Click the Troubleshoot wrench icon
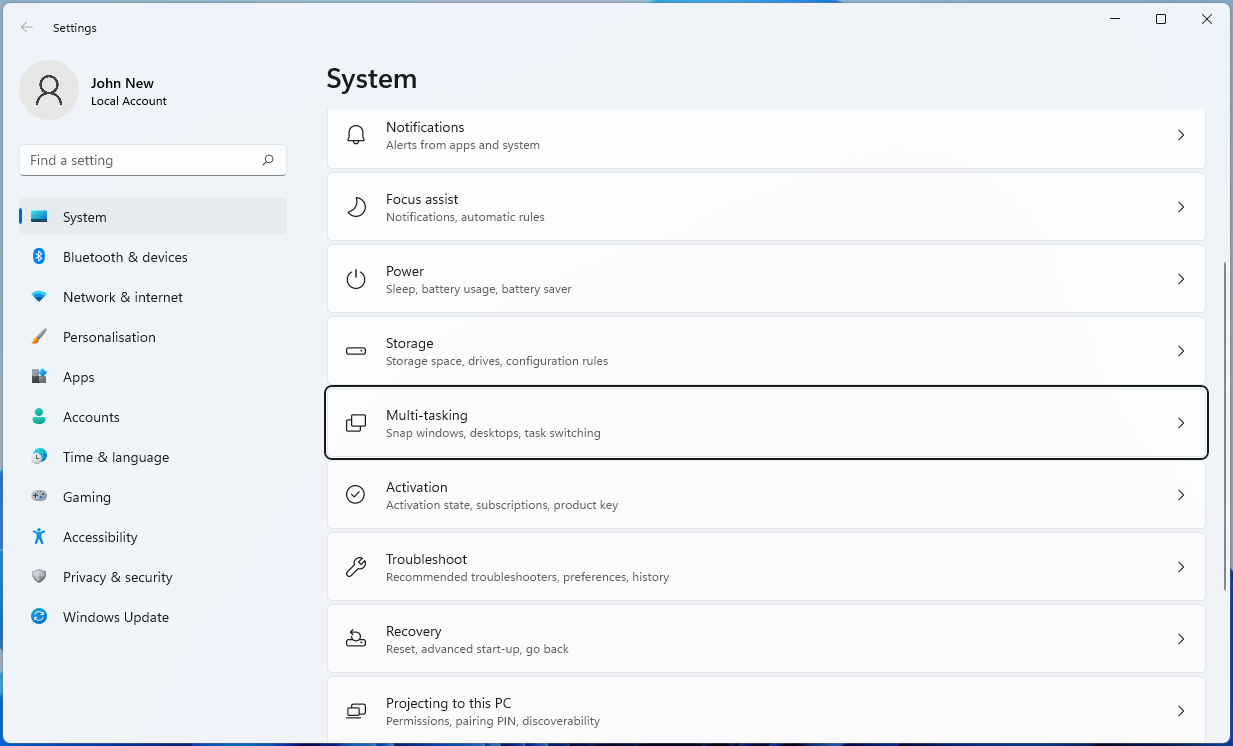 [x=356, y=567]
